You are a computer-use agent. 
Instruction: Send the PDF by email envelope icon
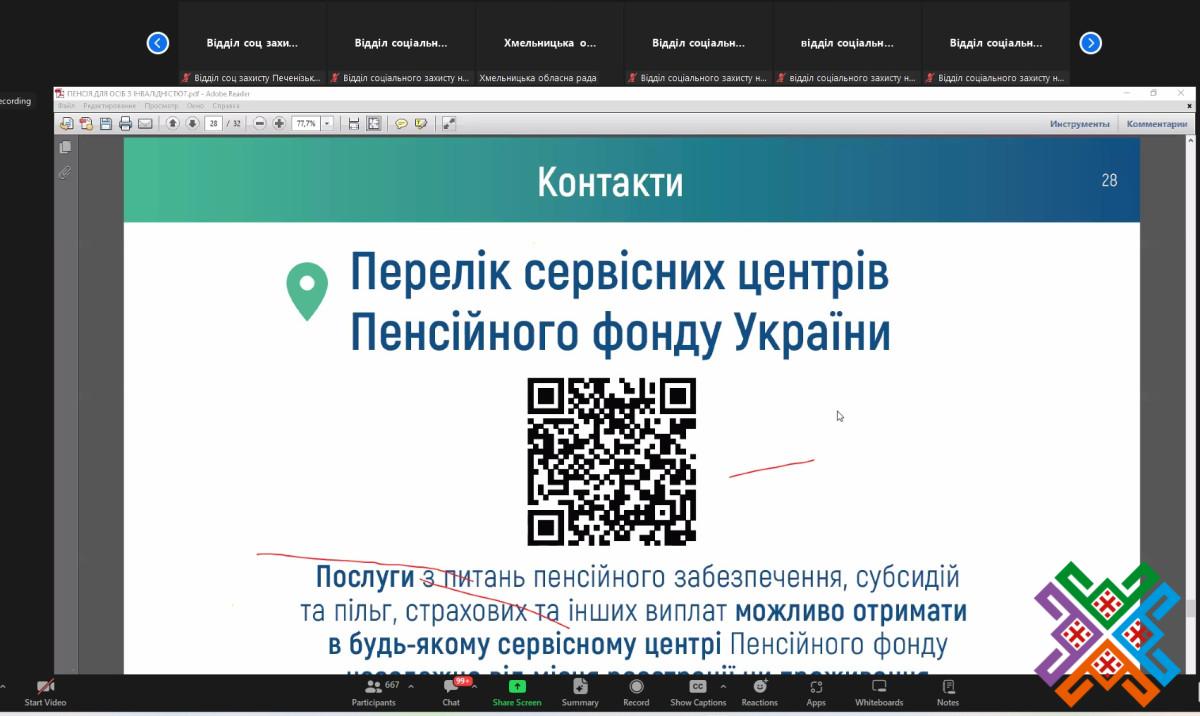[145, 123]
